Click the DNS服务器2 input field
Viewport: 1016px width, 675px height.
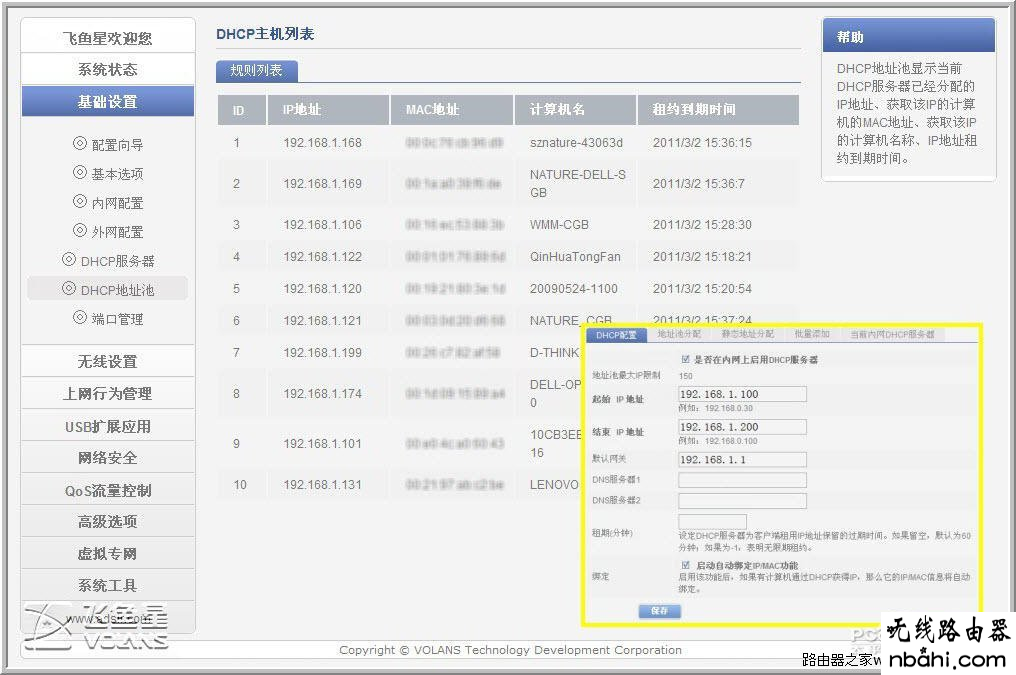743,501
